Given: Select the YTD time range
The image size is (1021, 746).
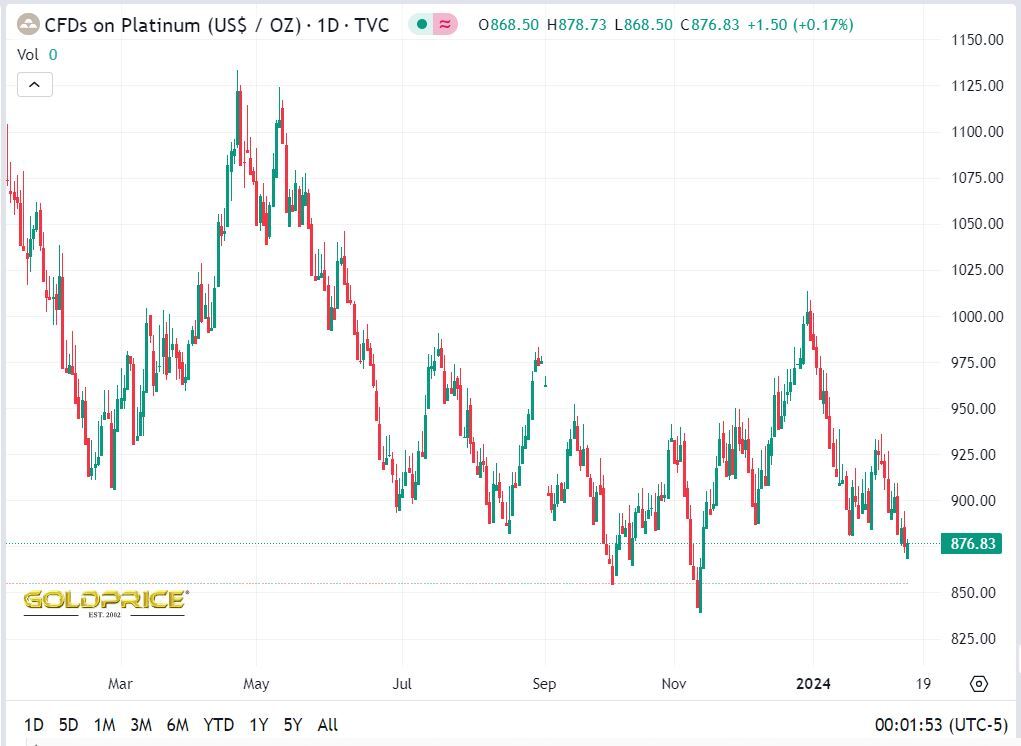Looking at the screenshot, I should coord(218,725).
